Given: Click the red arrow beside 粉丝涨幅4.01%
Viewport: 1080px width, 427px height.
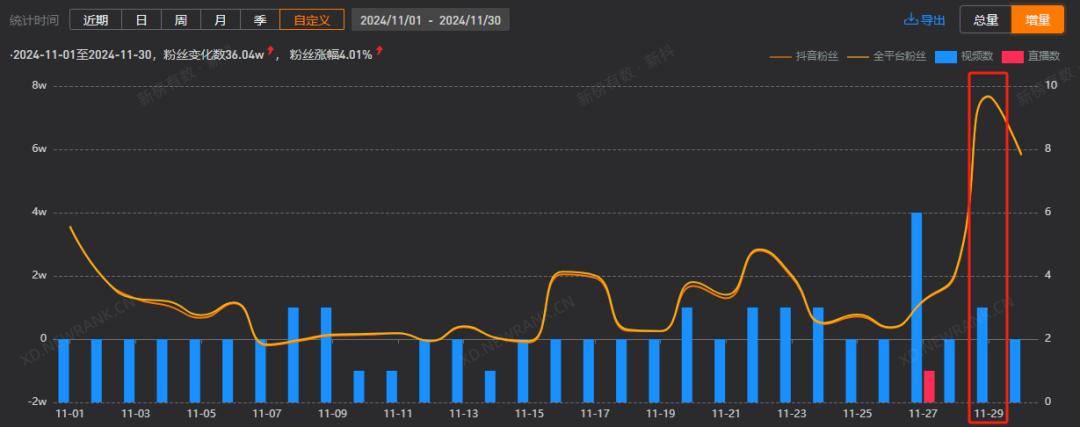Looking at the screenshot, I should [379, 52].
